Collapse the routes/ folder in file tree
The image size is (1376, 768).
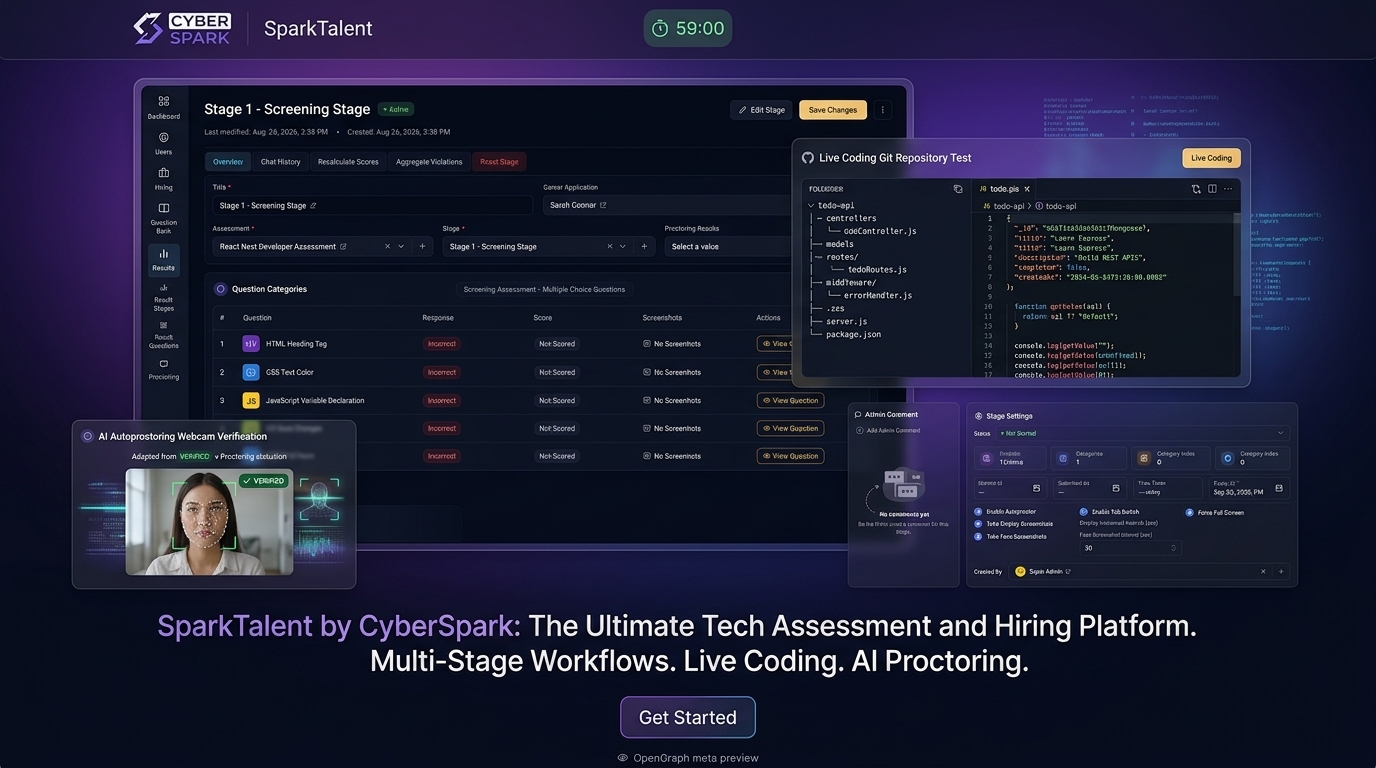click(x=841, y=257)
